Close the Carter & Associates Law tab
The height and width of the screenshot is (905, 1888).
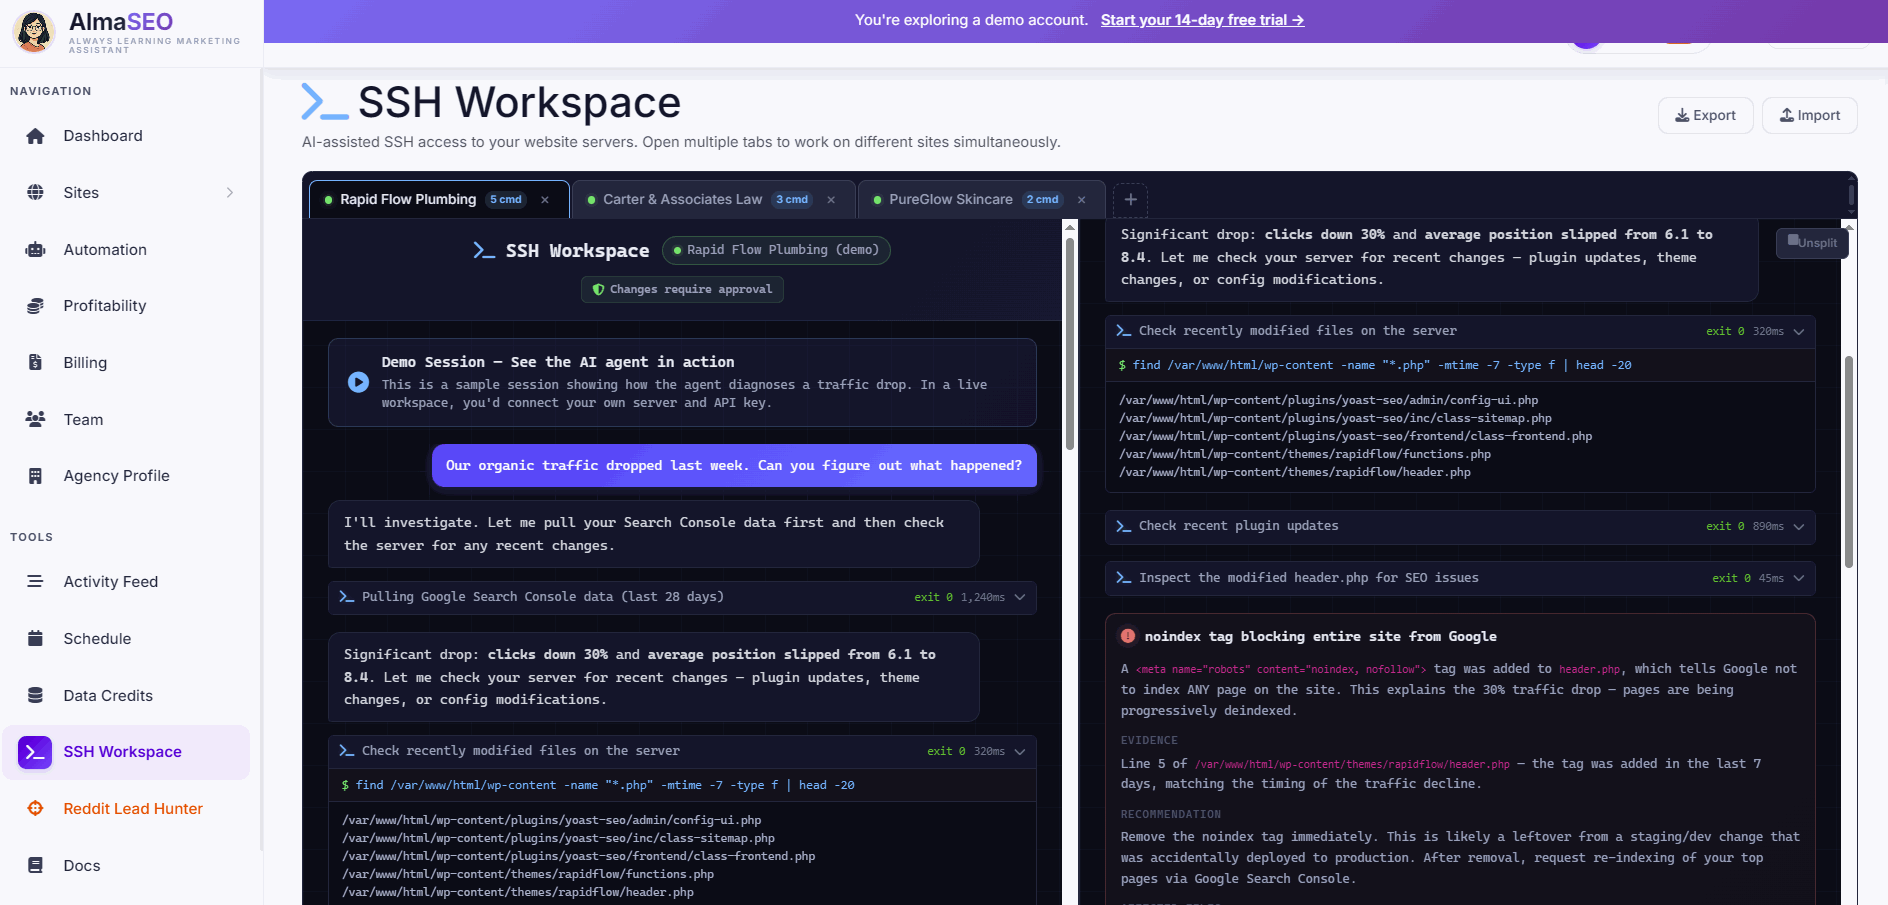831,200
